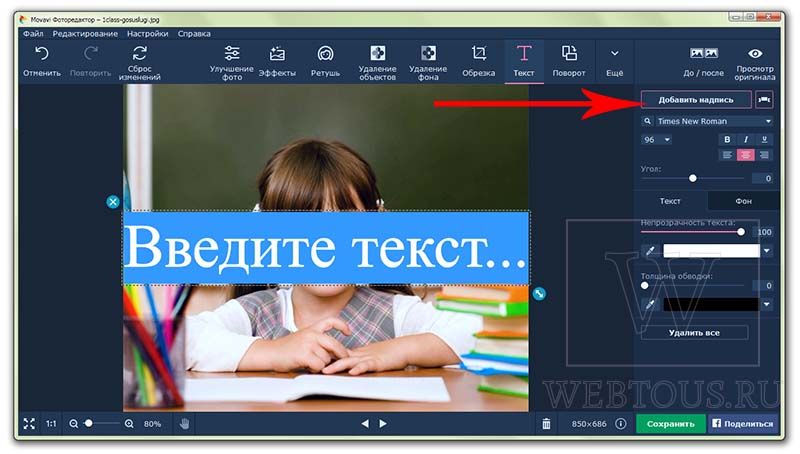Click the Сохранить save button
The height and width of the screenshot is (454, 800).
(670, 423)
